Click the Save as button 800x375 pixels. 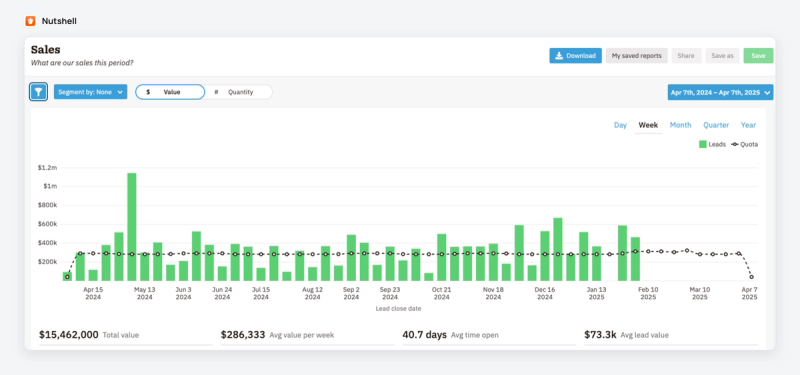(x=722, y=56)
